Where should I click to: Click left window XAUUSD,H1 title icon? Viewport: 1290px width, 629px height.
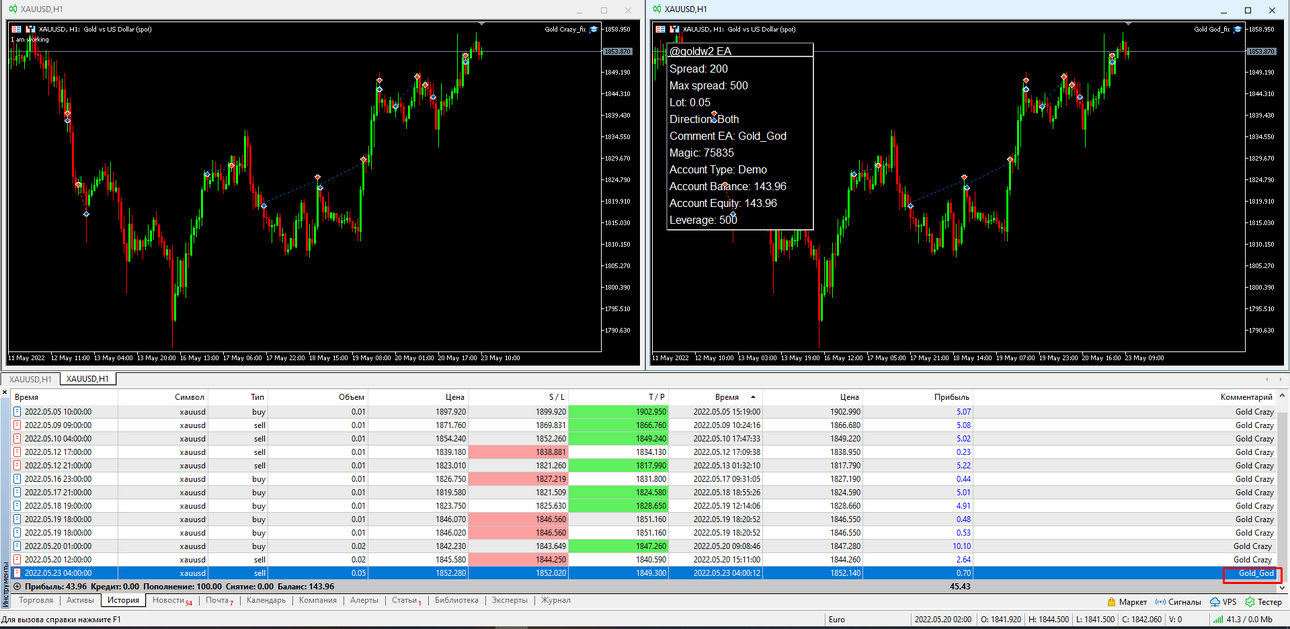(x=12, y=9)
